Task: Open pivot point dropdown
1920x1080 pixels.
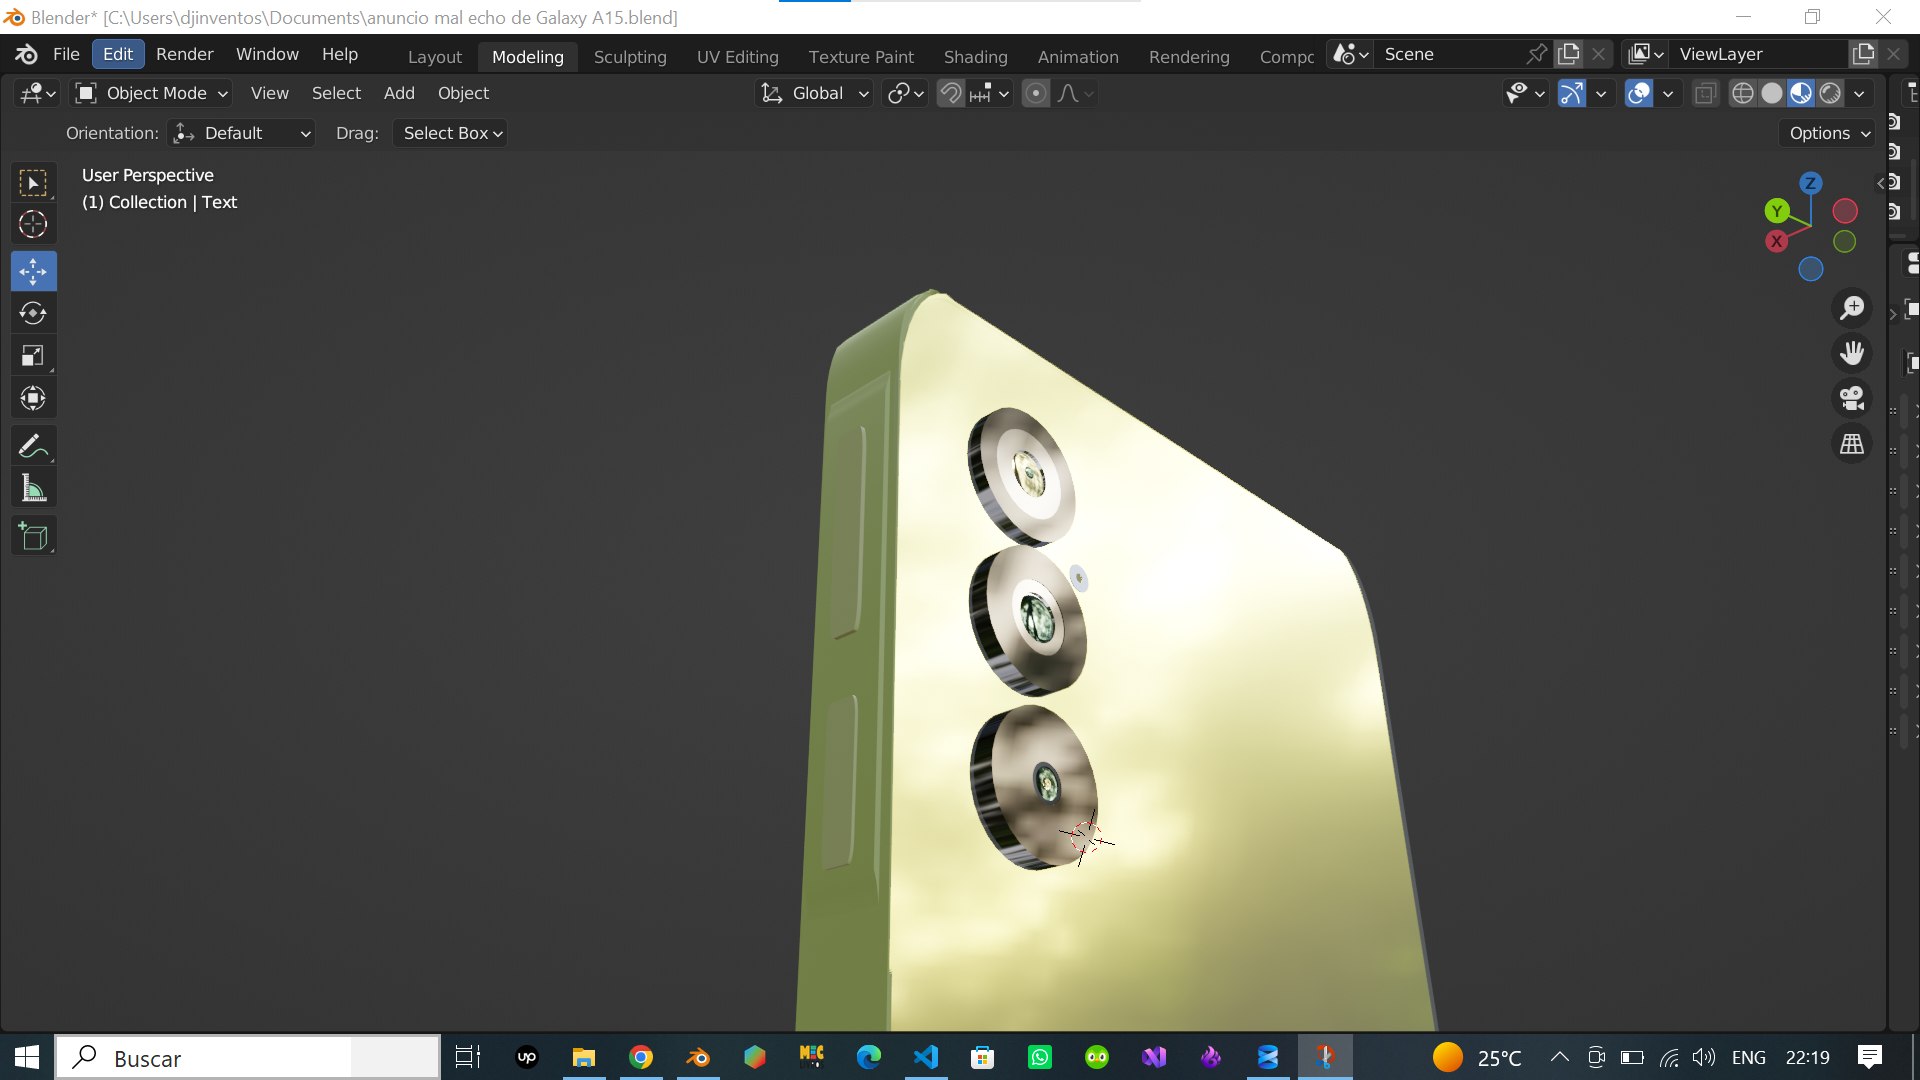Action: pos(905,93)
